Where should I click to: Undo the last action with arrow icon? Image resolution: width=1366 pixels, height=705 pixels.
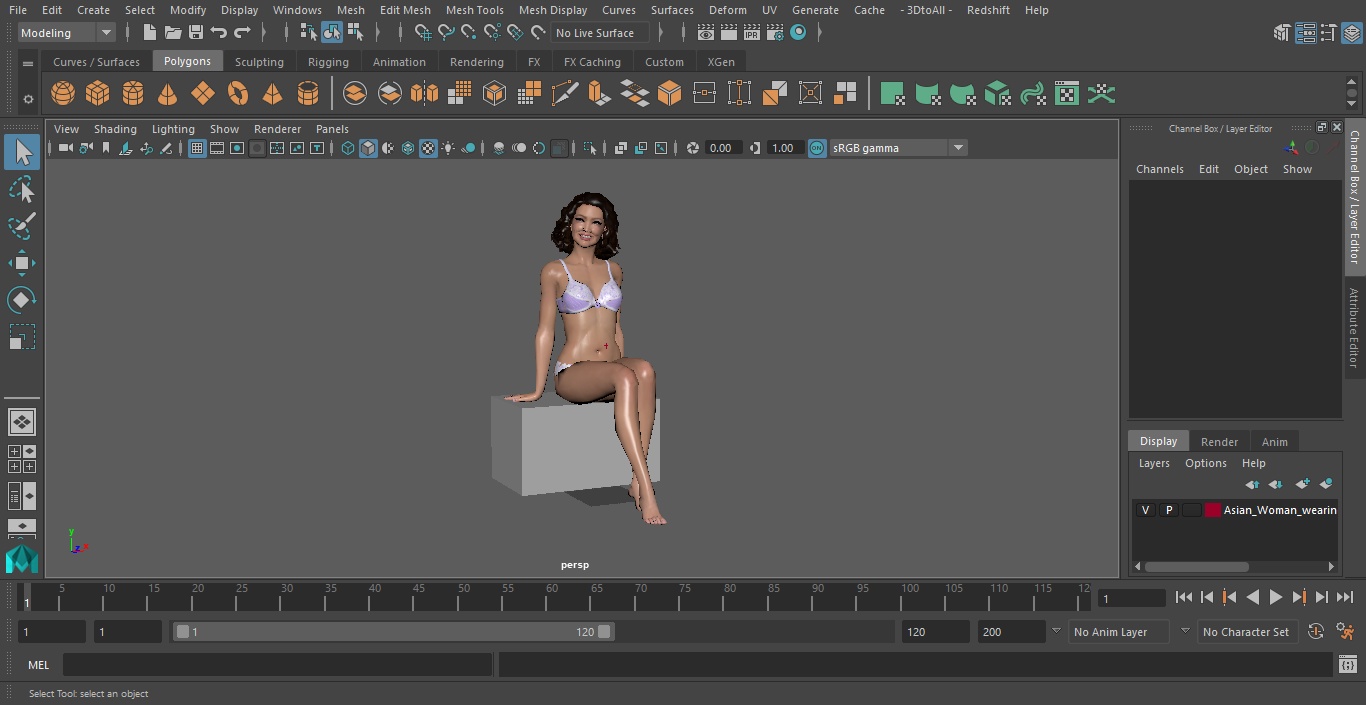pyautogui.click(x=219, y=33)
